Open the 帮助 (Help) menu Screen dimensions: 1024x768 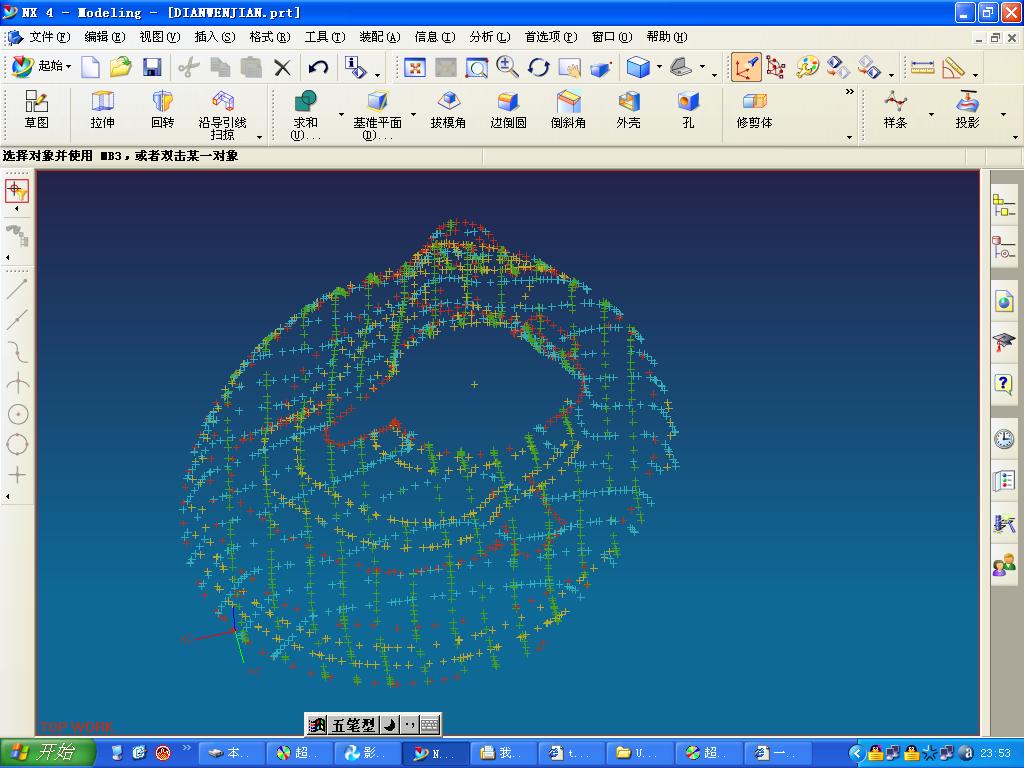coord(666,37)
